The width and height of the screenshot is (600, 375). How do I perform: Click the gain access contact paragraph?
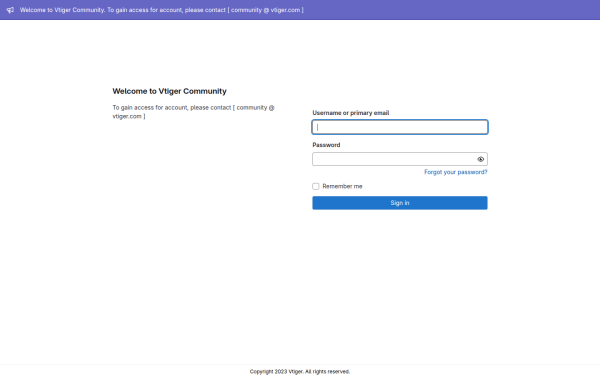pyautogui.click(x=194, y=112)
